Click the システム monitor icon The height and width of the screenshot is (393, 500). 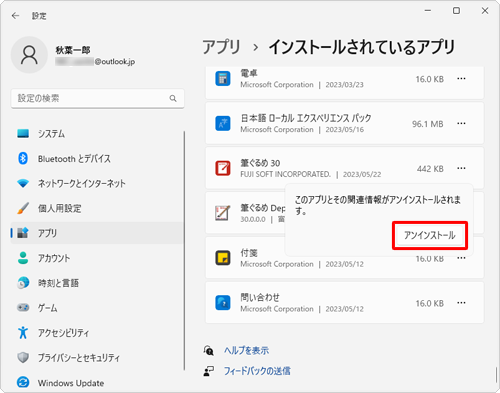(23, 134)
